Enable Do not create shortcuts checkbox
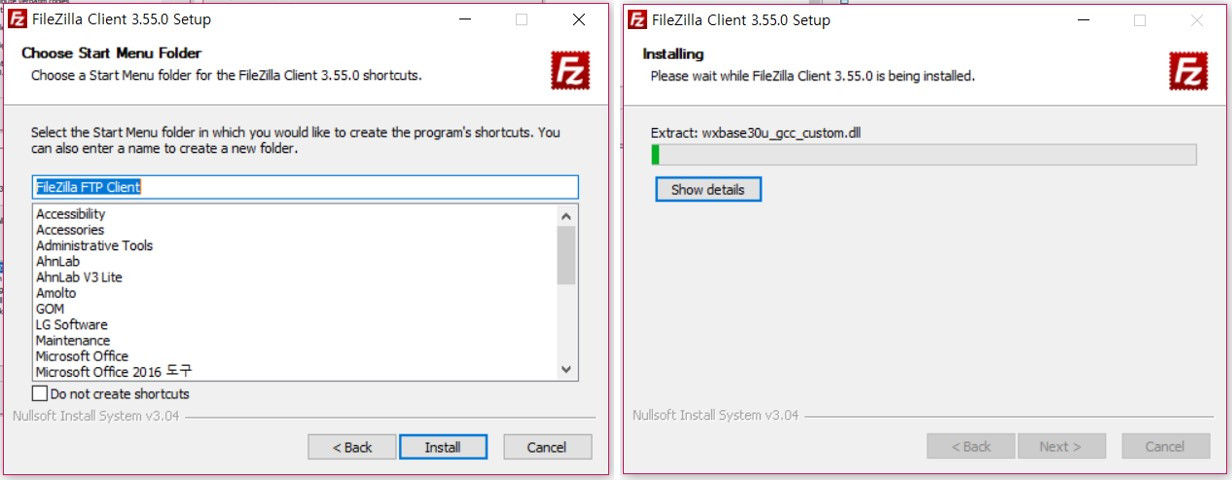The image size is (1232, 480). tap(40, 394)
